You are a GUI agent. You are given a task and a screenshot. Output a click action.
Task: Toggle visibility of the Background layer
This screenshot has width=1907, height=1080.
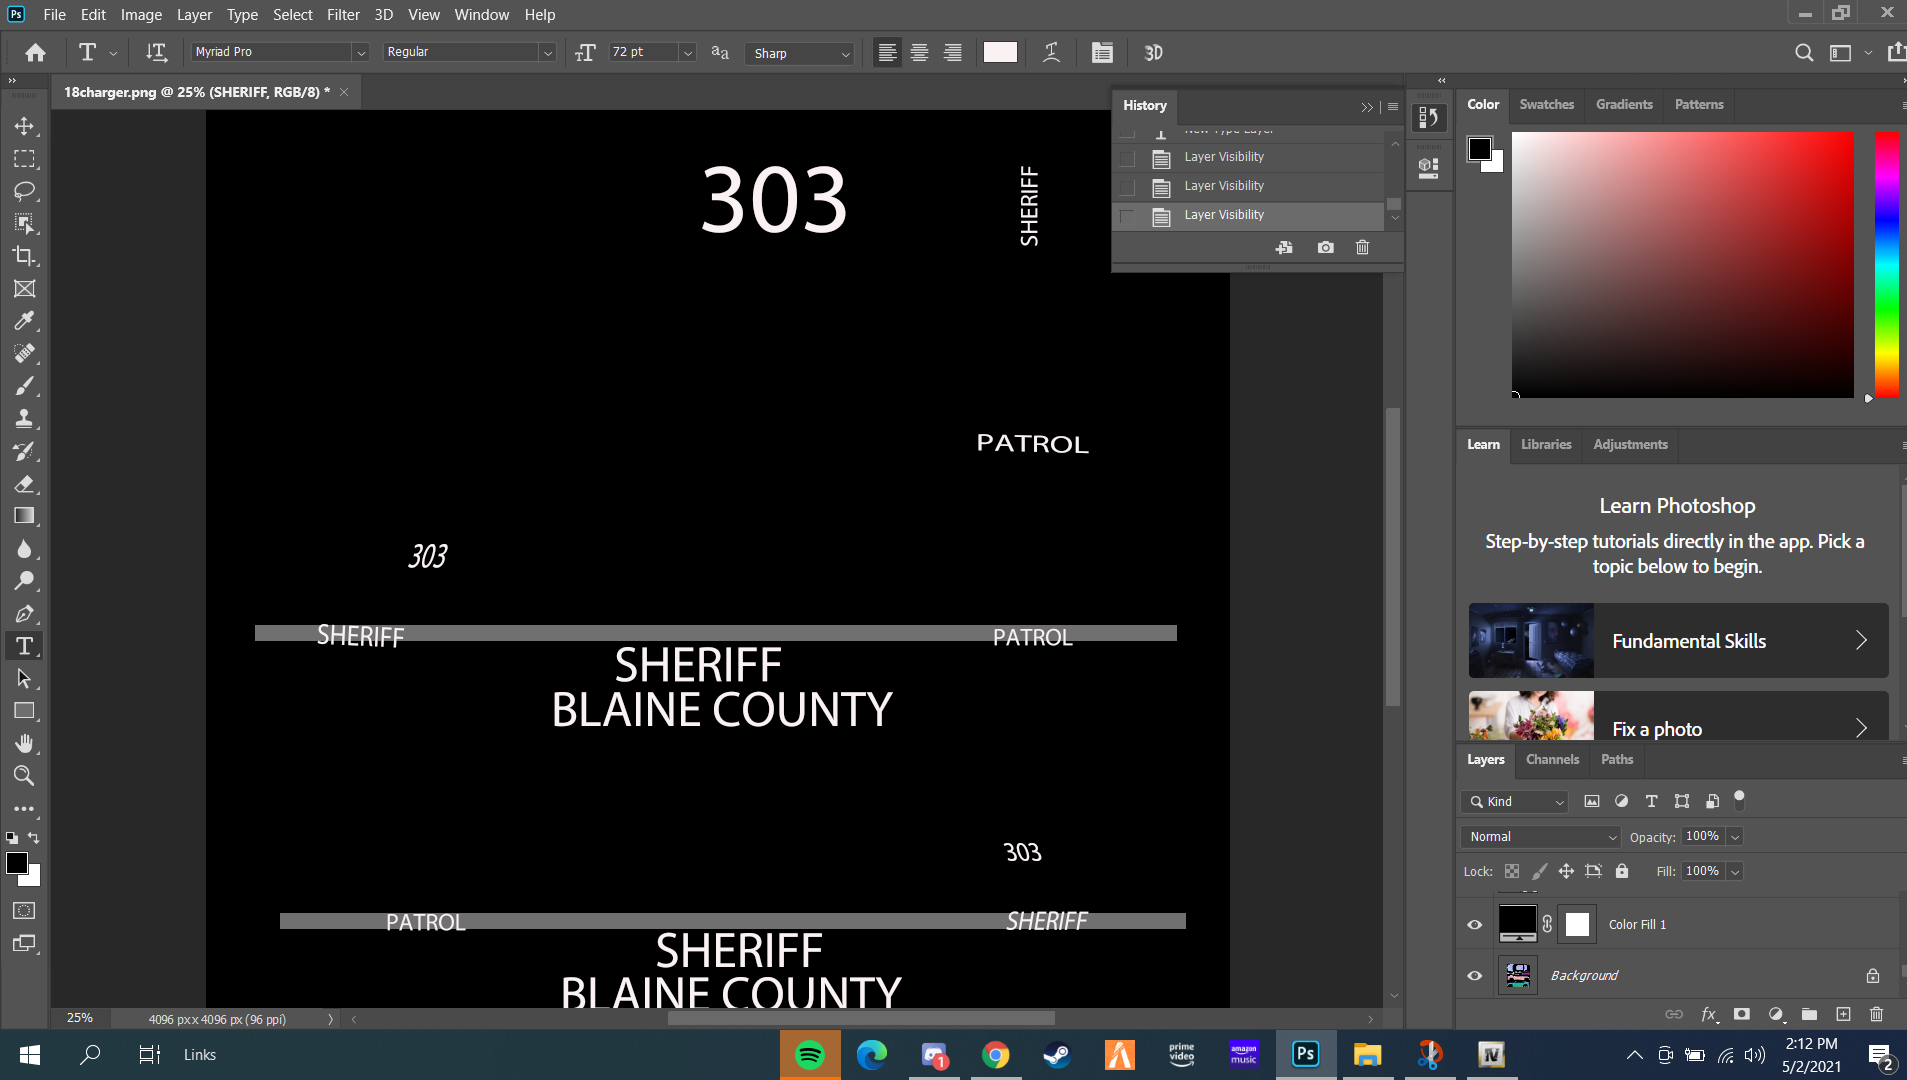[1474, 976]
